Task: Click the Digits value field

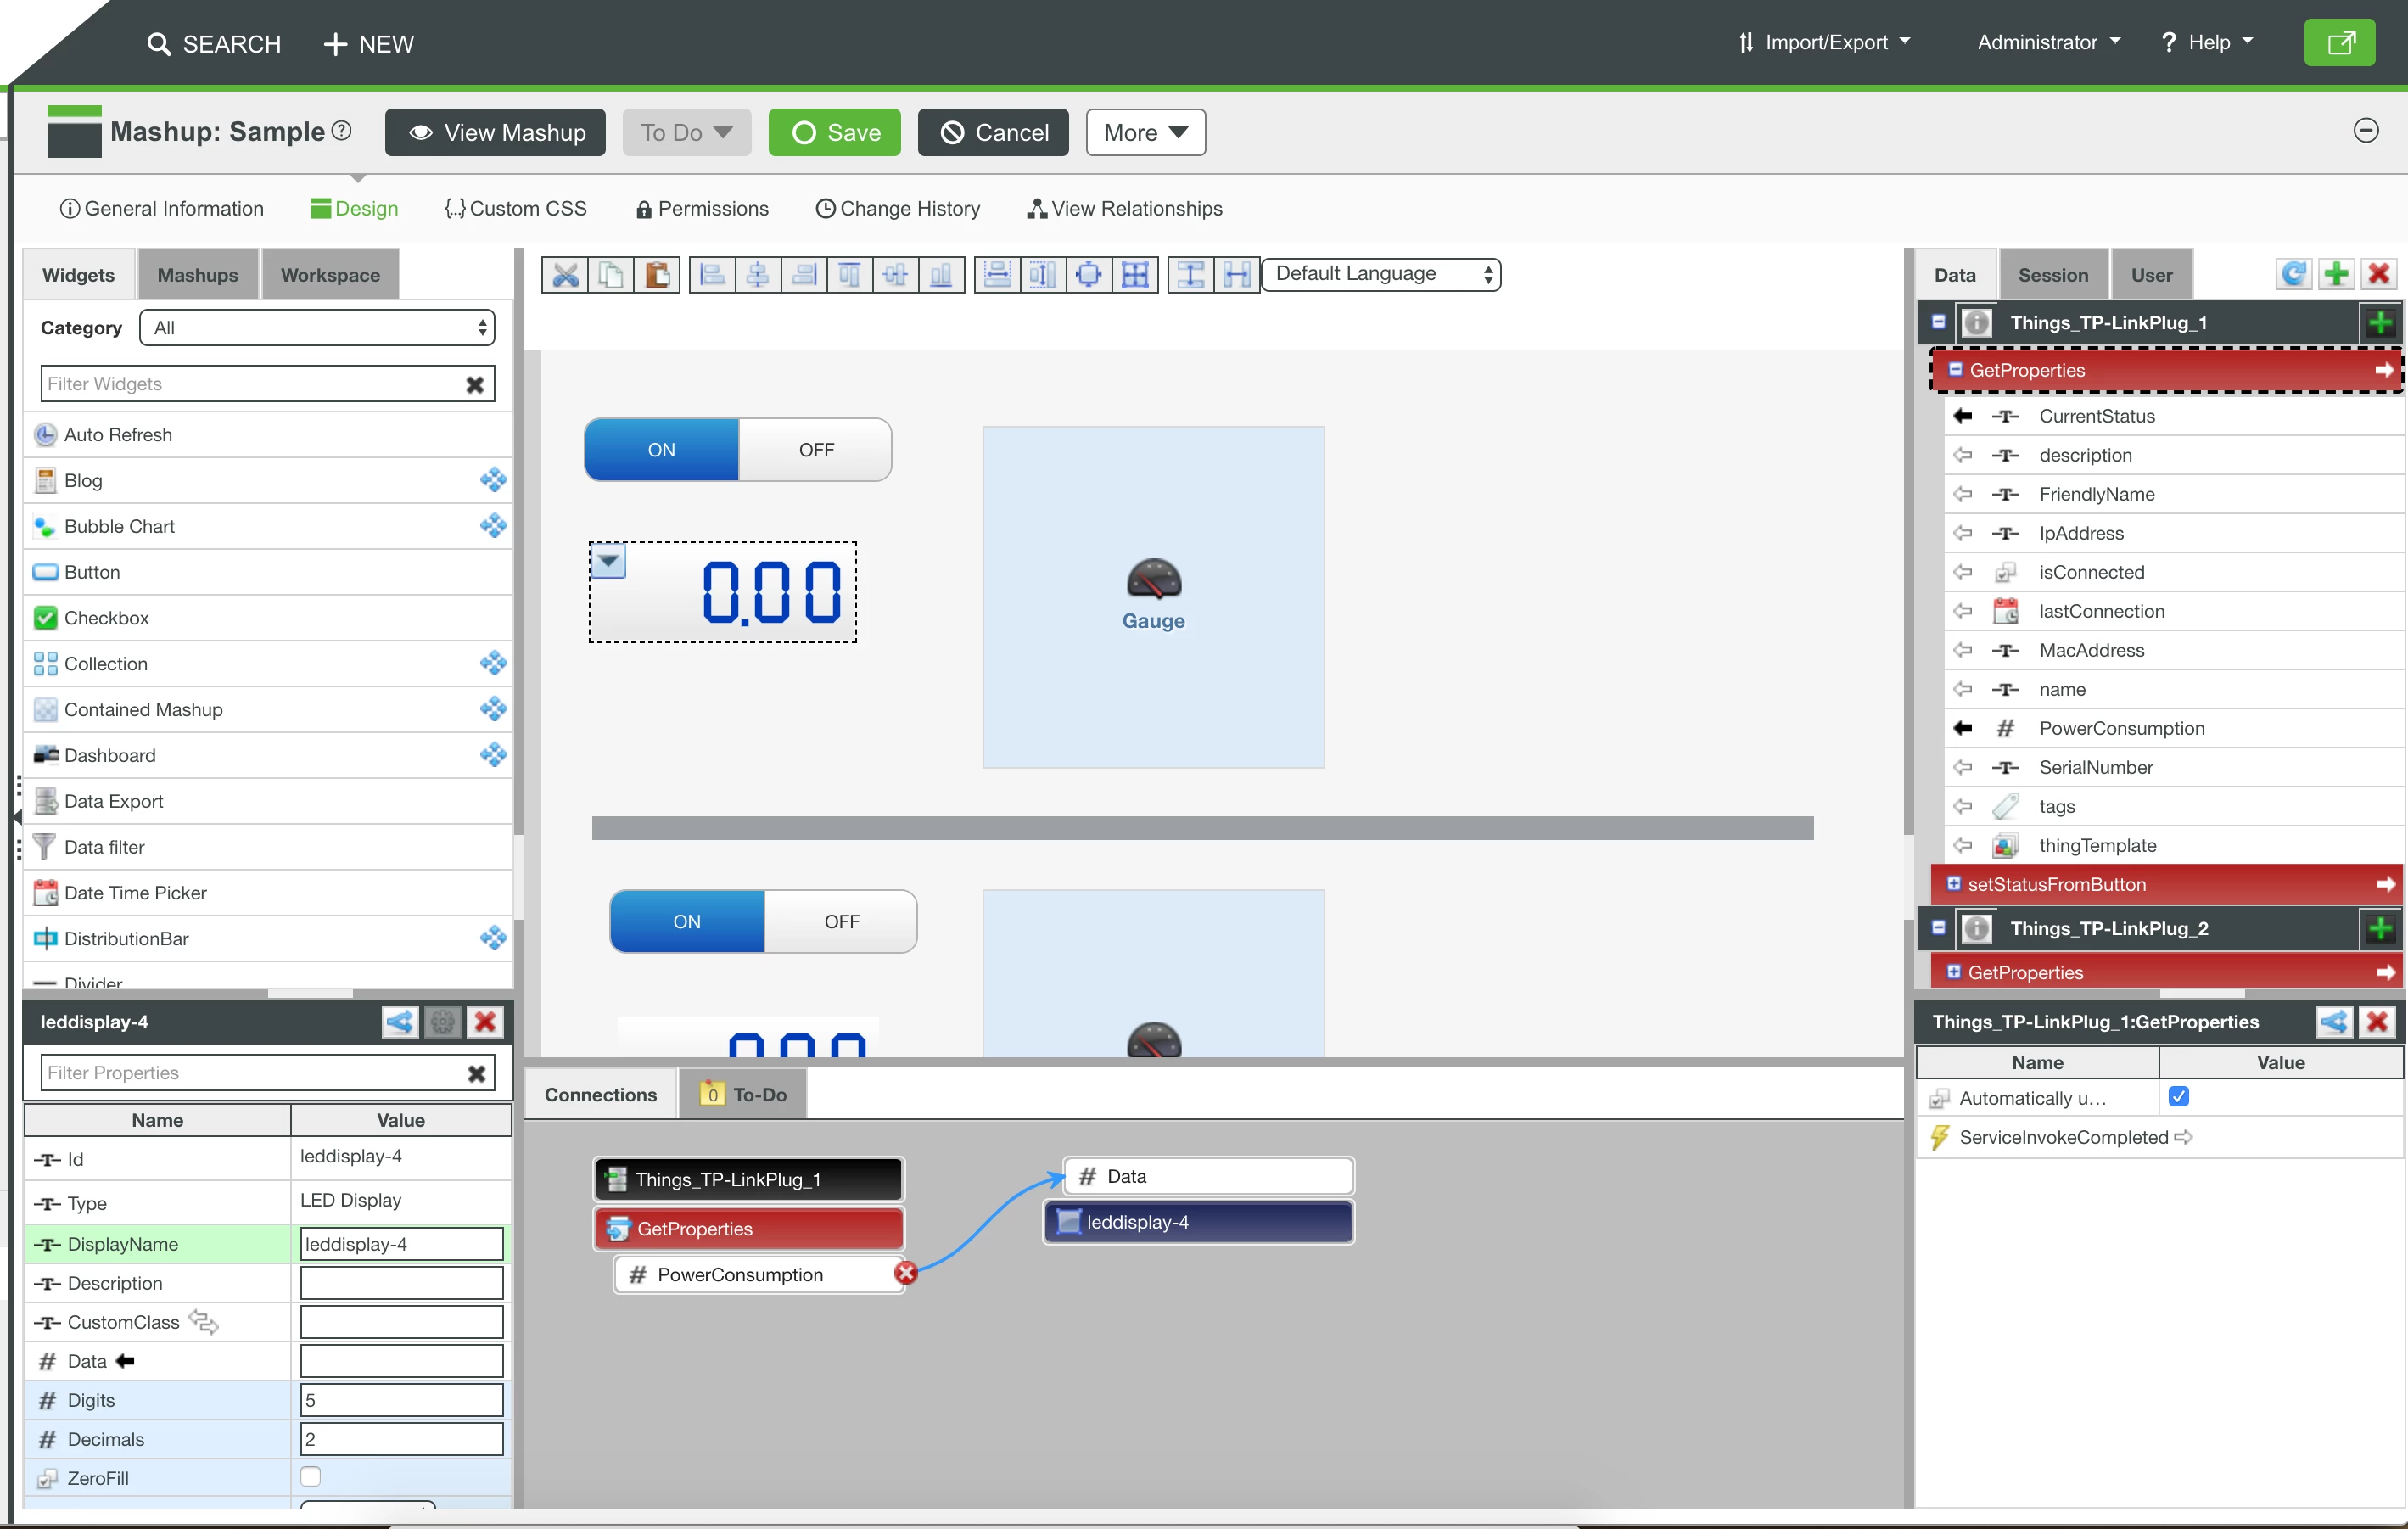Action: (x=401, y=1400)
